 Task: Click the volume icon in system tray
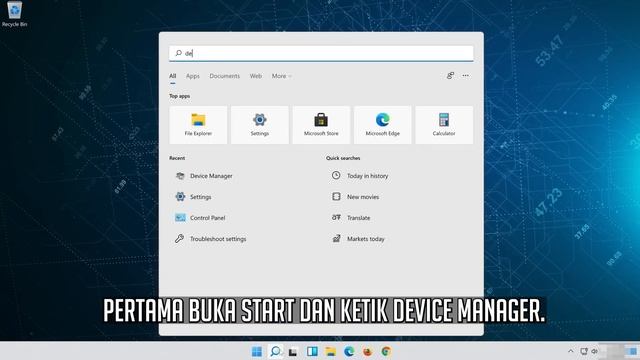click(x=595, y=351)
